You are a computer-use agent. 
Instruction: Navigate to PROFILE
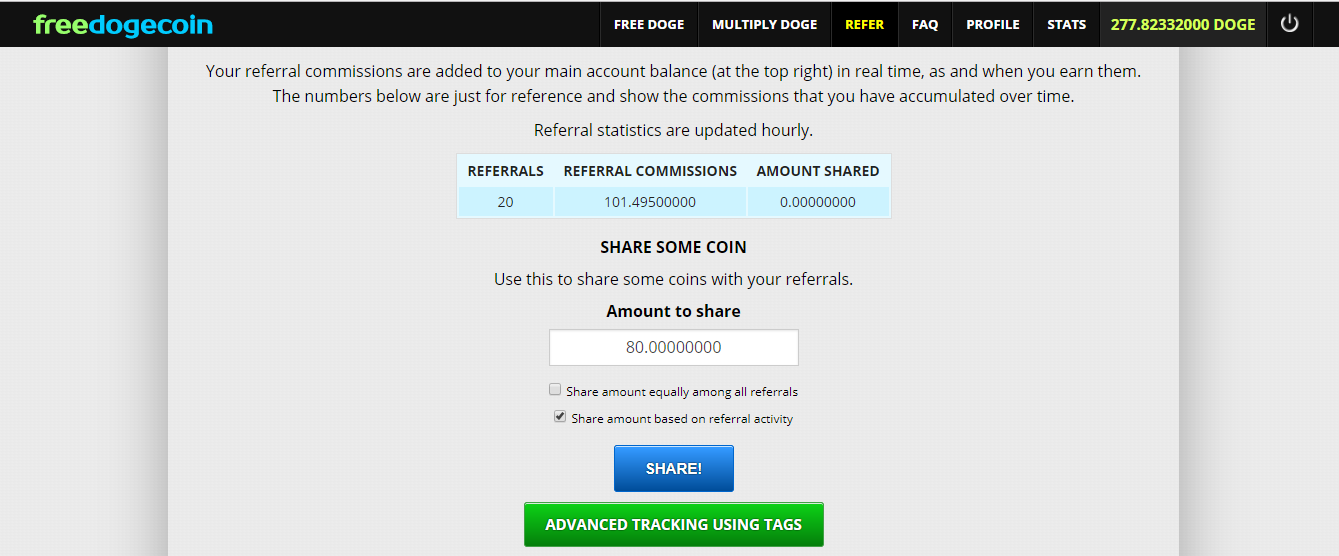(x=993, y=24)
